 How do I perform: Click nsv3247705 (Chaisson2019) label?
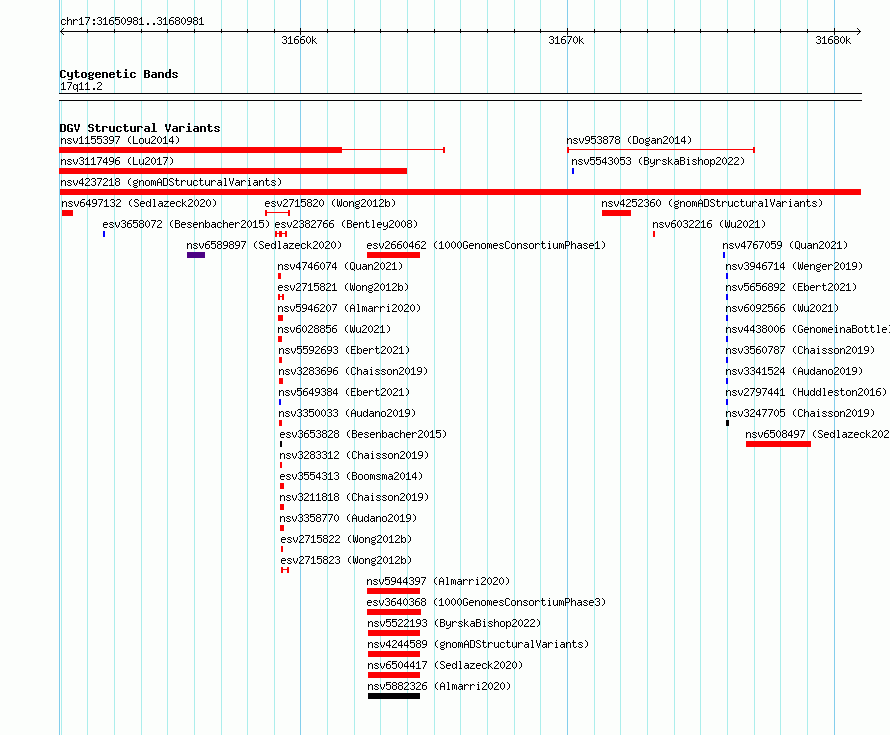[x=800, y=413]
